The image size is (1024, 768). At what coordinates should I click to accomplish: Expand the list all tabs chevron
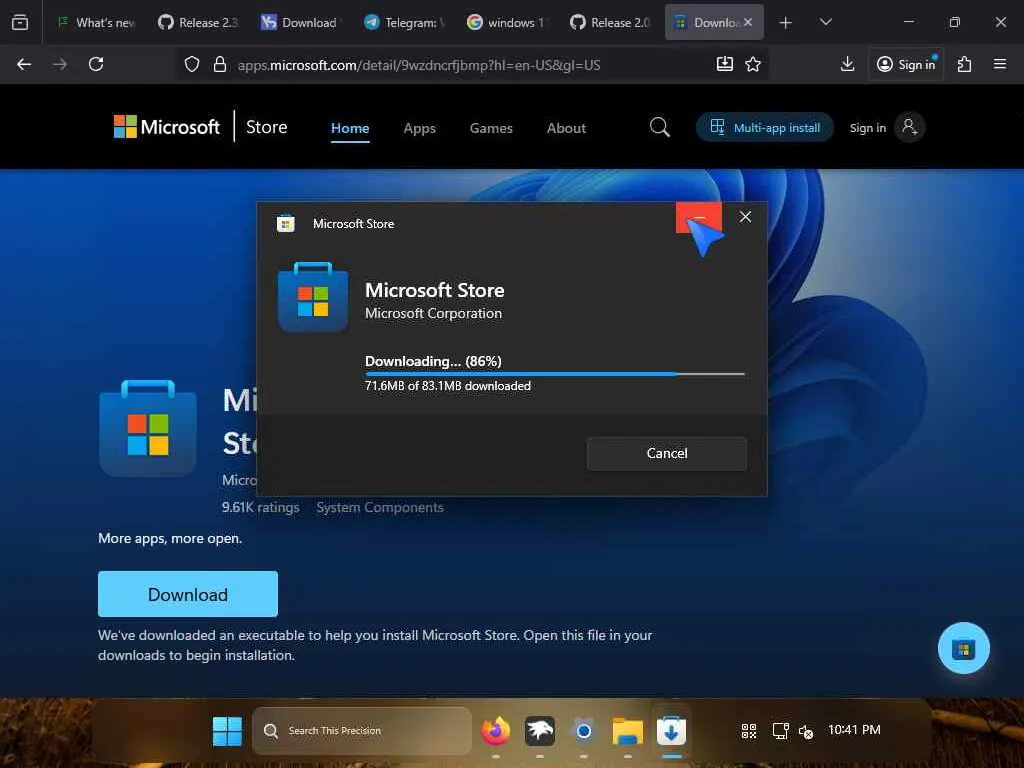pos(825,22)
